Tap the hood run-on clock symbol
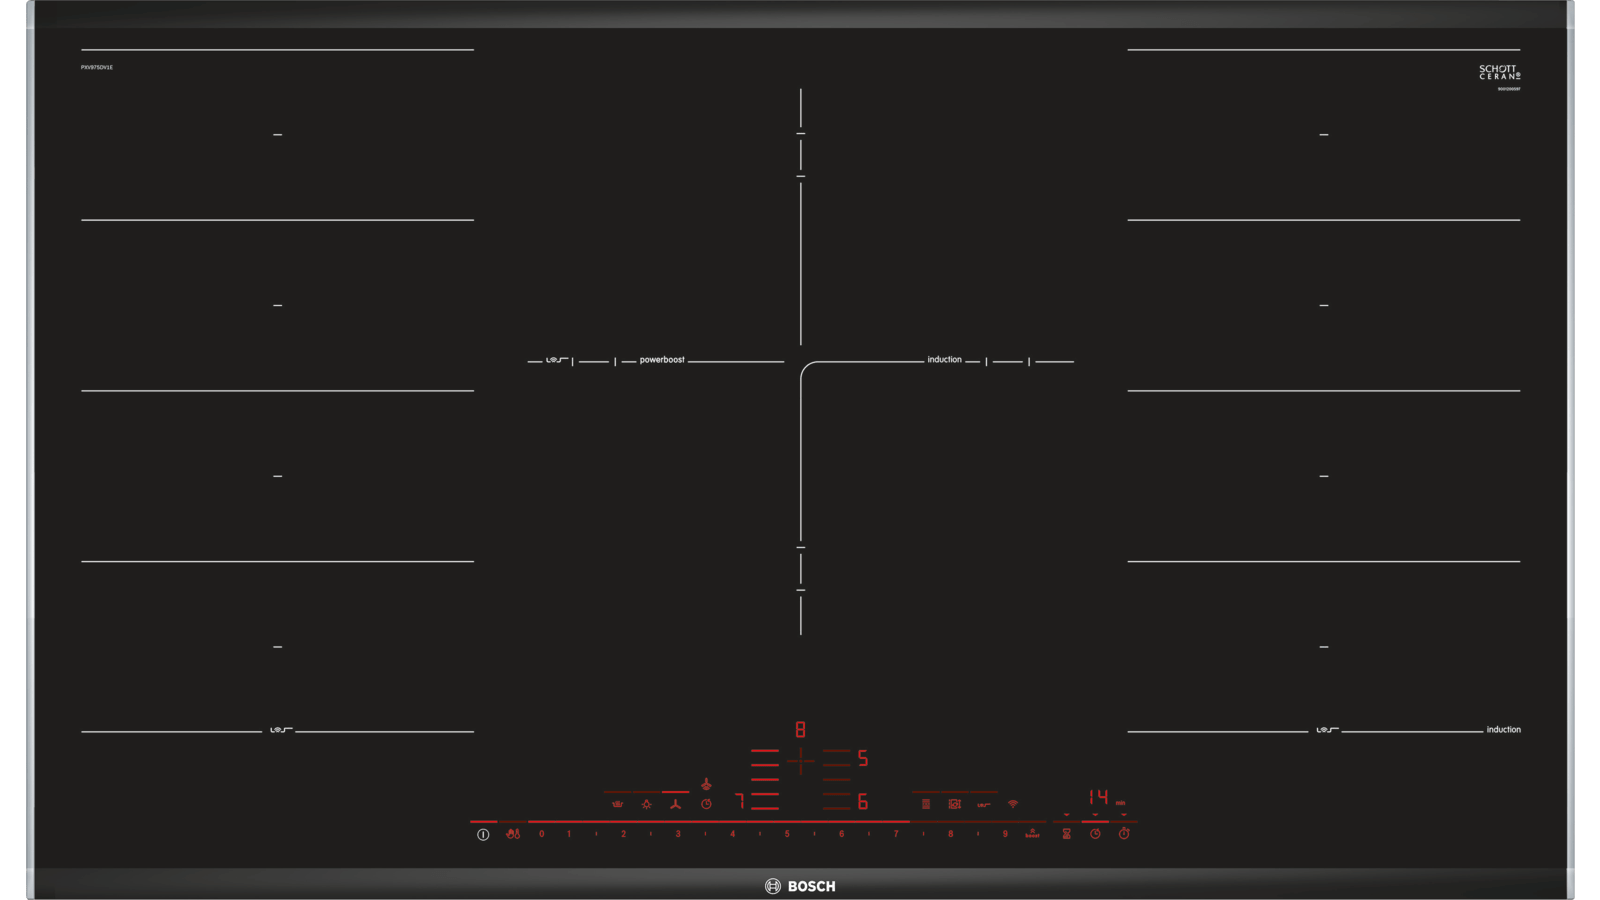 point(706,804)
